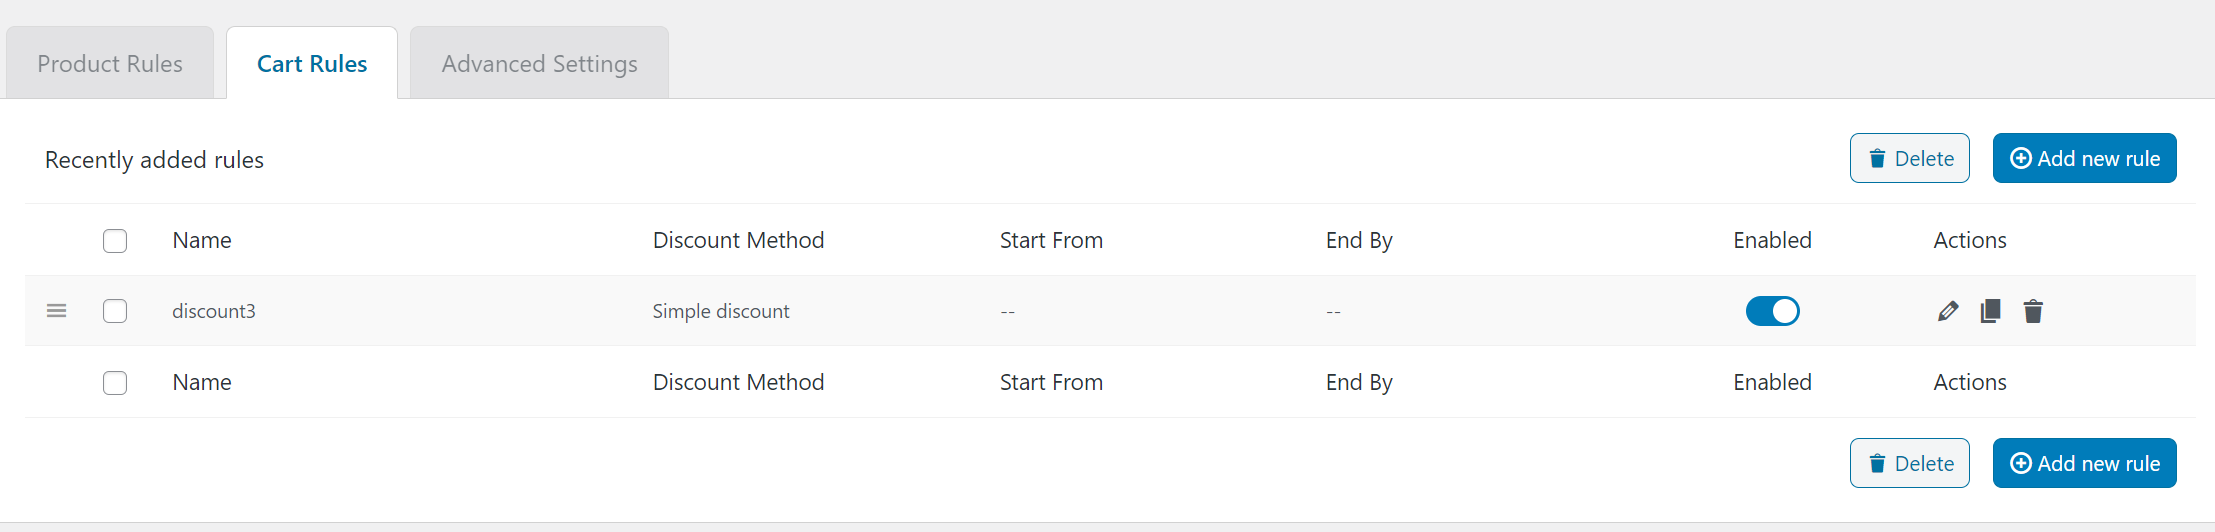Click the Discount Method column header
This screenshot has width=2215, height=532.
(x=738, y=240)
